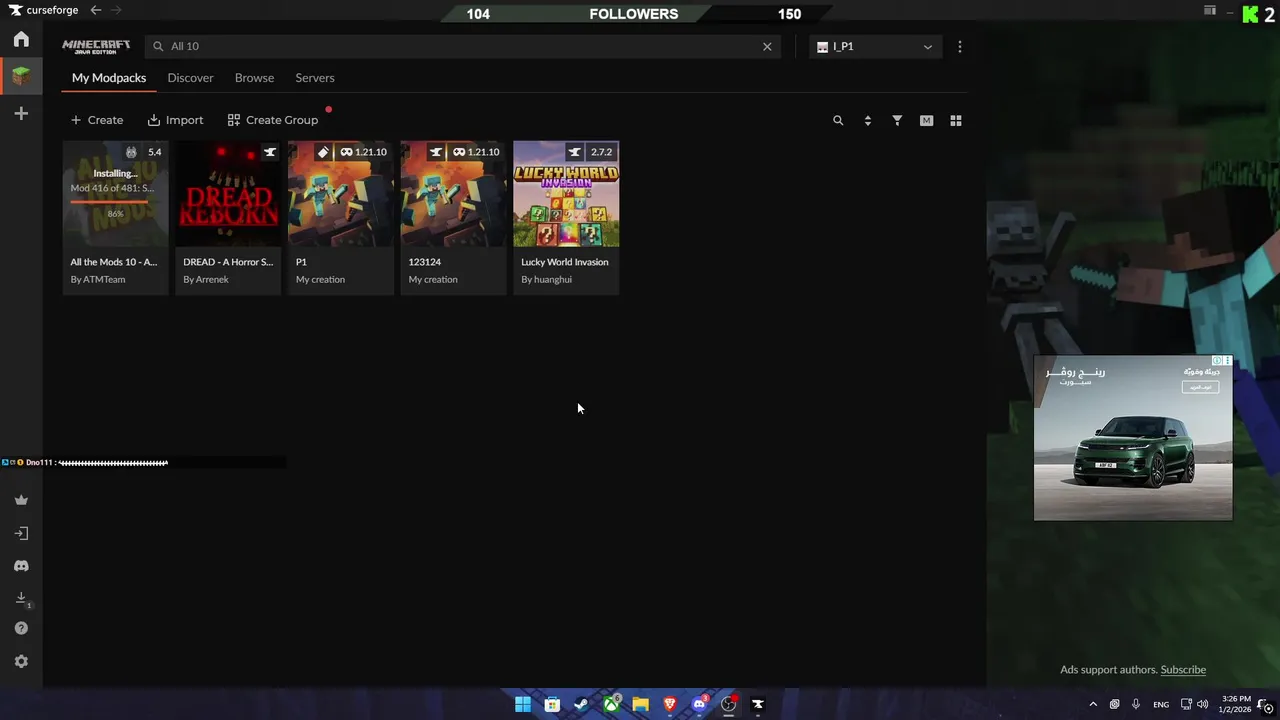Image resolution: width=1280 pixels, height=720 pixels.
Task: Open Microsoft Store from taskbar
Action: pos(552,704)
